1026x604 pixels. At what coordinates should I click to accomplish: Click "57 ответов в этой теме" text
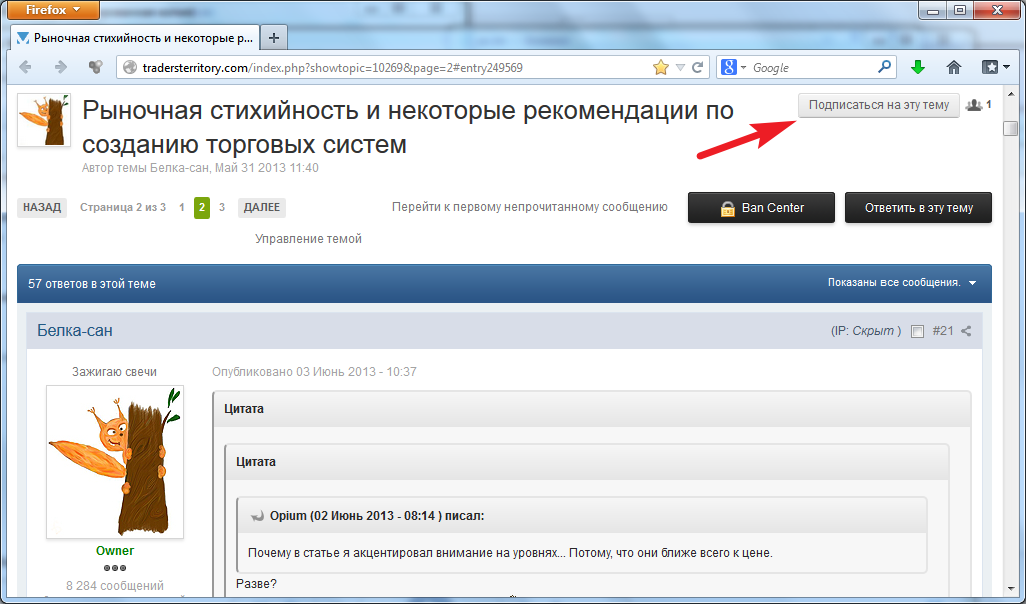point(92,284)
